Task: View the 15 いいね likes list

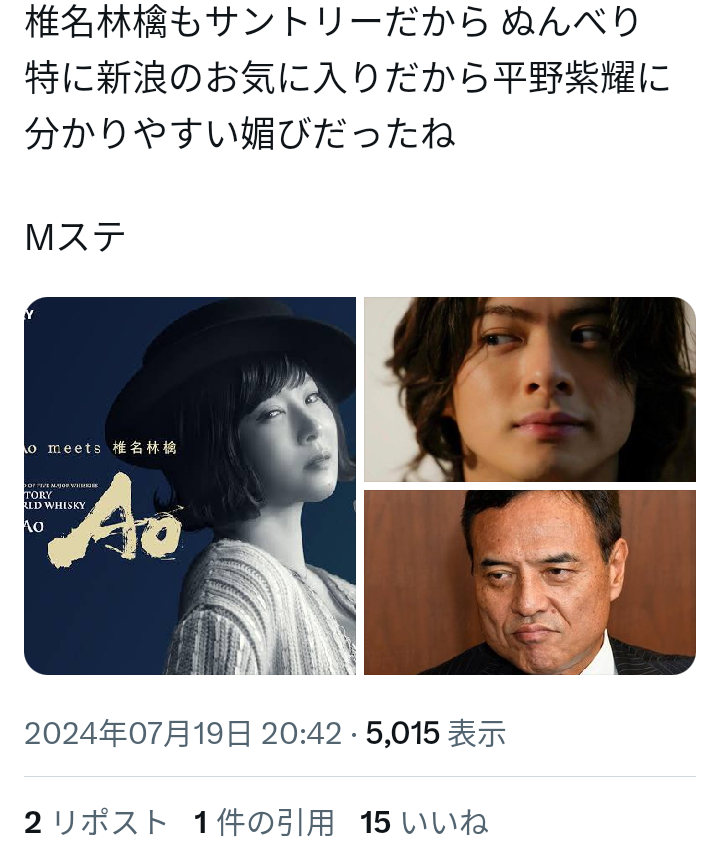Action: click(x=424, y=822)
